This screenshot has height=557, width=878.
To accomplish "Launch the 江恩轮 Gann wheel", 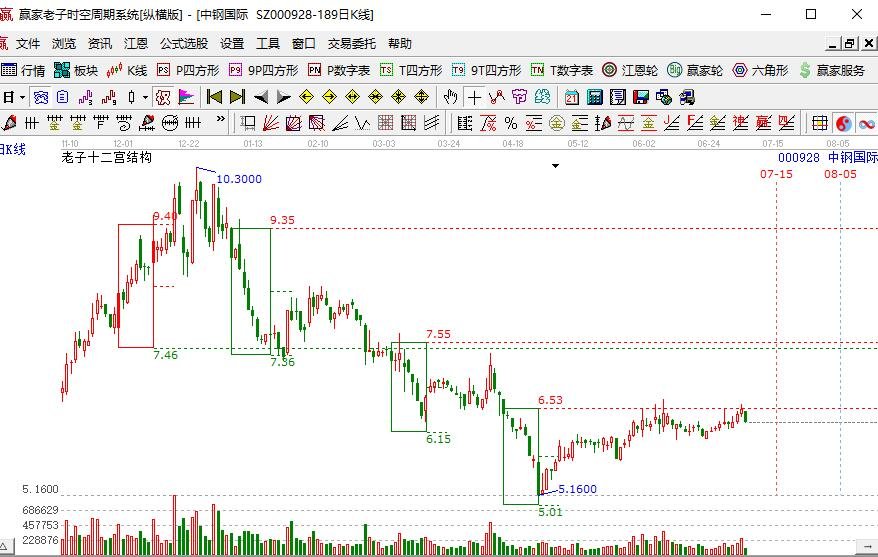I will click(630, 70).
